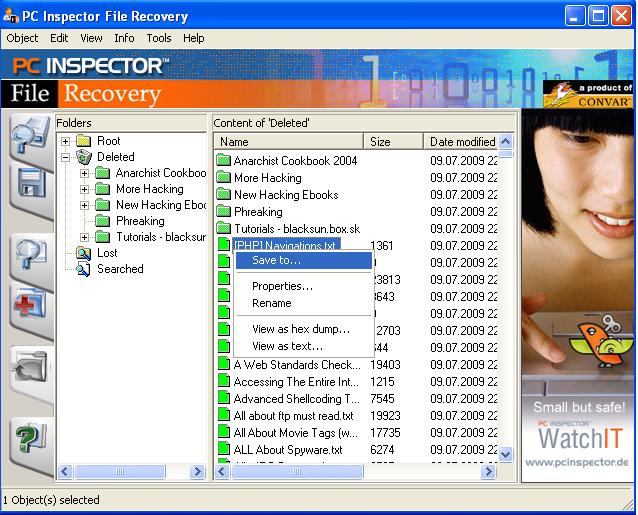Image resolution: width=638 pixels, height=515 pixels.
Task: Visit www.pcinspector.de link in ad
Action: click(577, 462)
